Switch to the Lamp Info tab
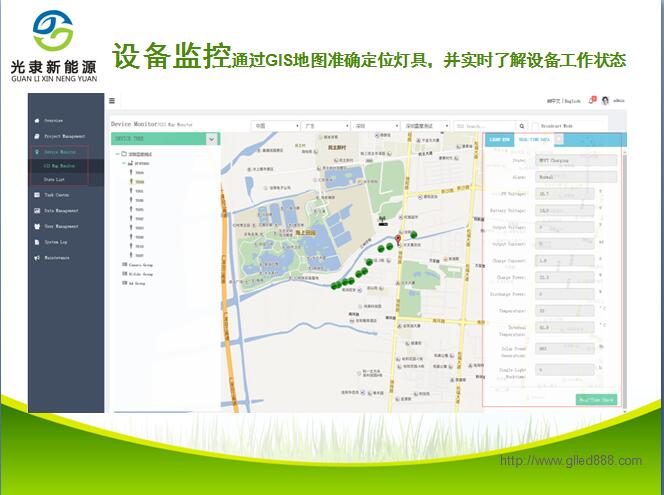The width and height of the screenshot is (664, 495). coord(500,139)
